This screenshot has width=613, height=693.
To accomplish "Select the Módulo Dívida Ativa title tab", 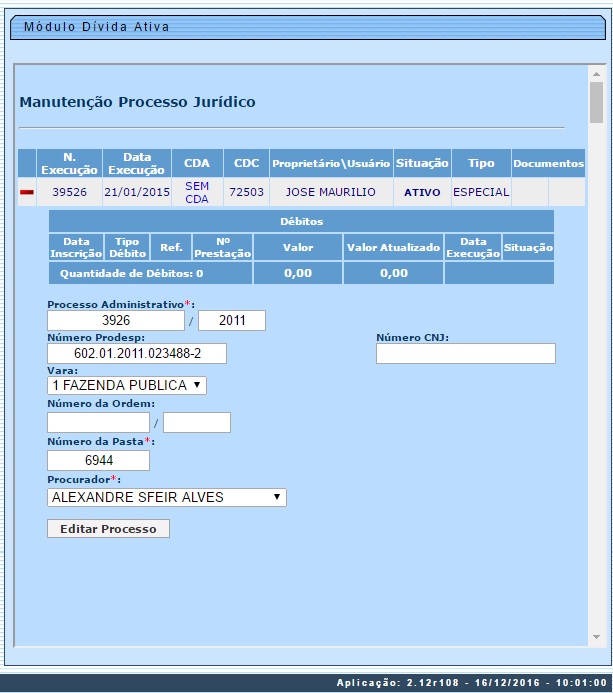I will click(97, 27).
